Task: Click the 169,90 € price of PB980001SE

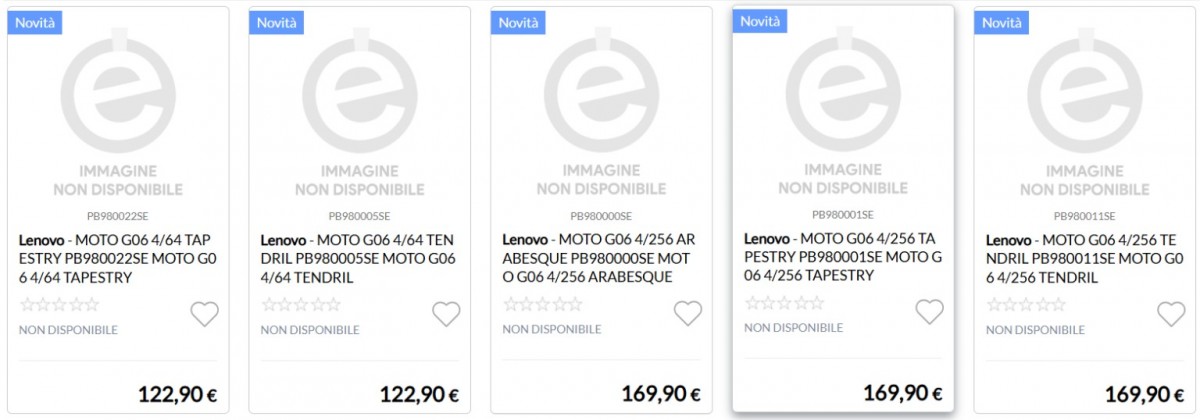Action: coord(901,392)
